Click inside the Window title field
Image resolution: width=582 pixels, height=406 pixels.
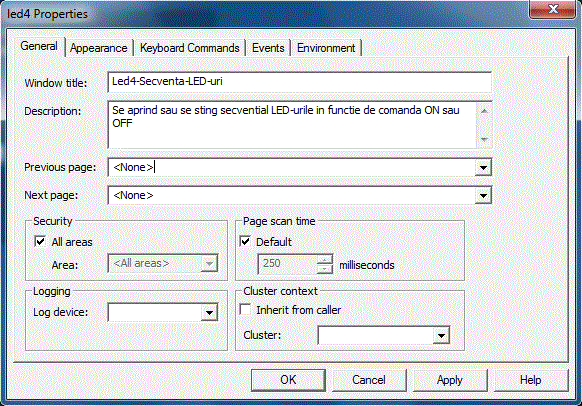click(300, 82)
